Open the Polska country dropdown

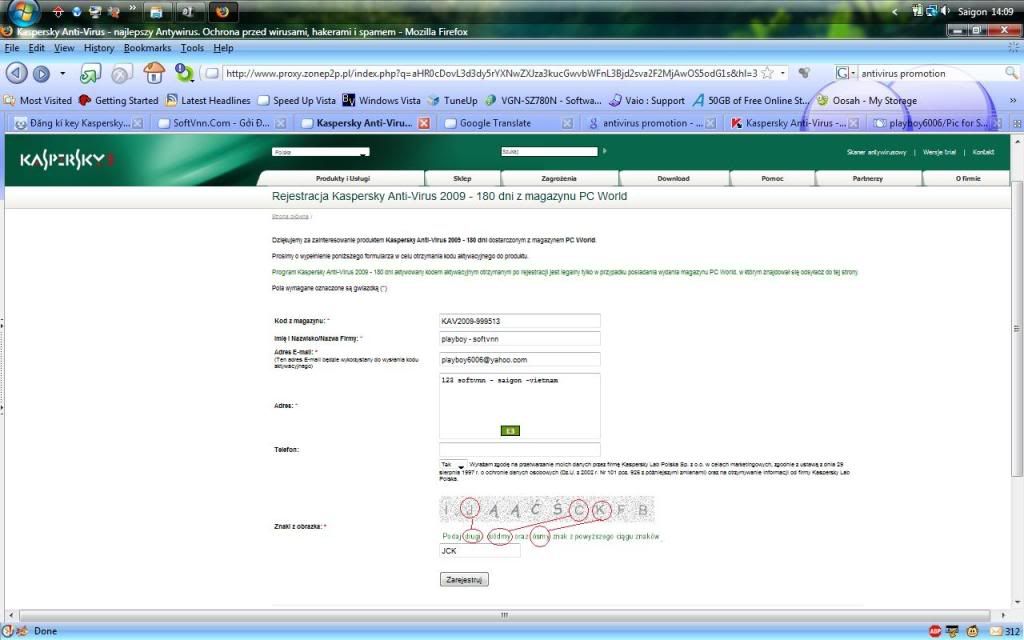(x=321, y=152)
